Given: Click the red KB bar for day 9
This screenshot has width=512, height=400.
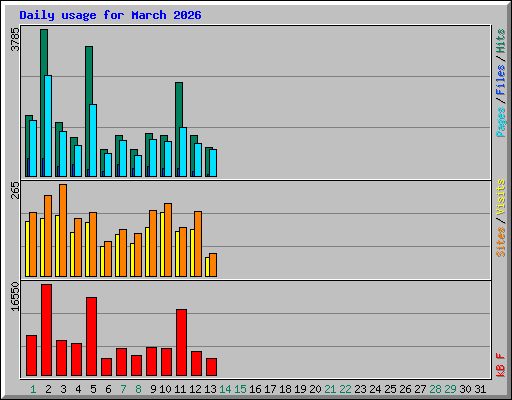Looking at the screenshot, I should point(151,361).
